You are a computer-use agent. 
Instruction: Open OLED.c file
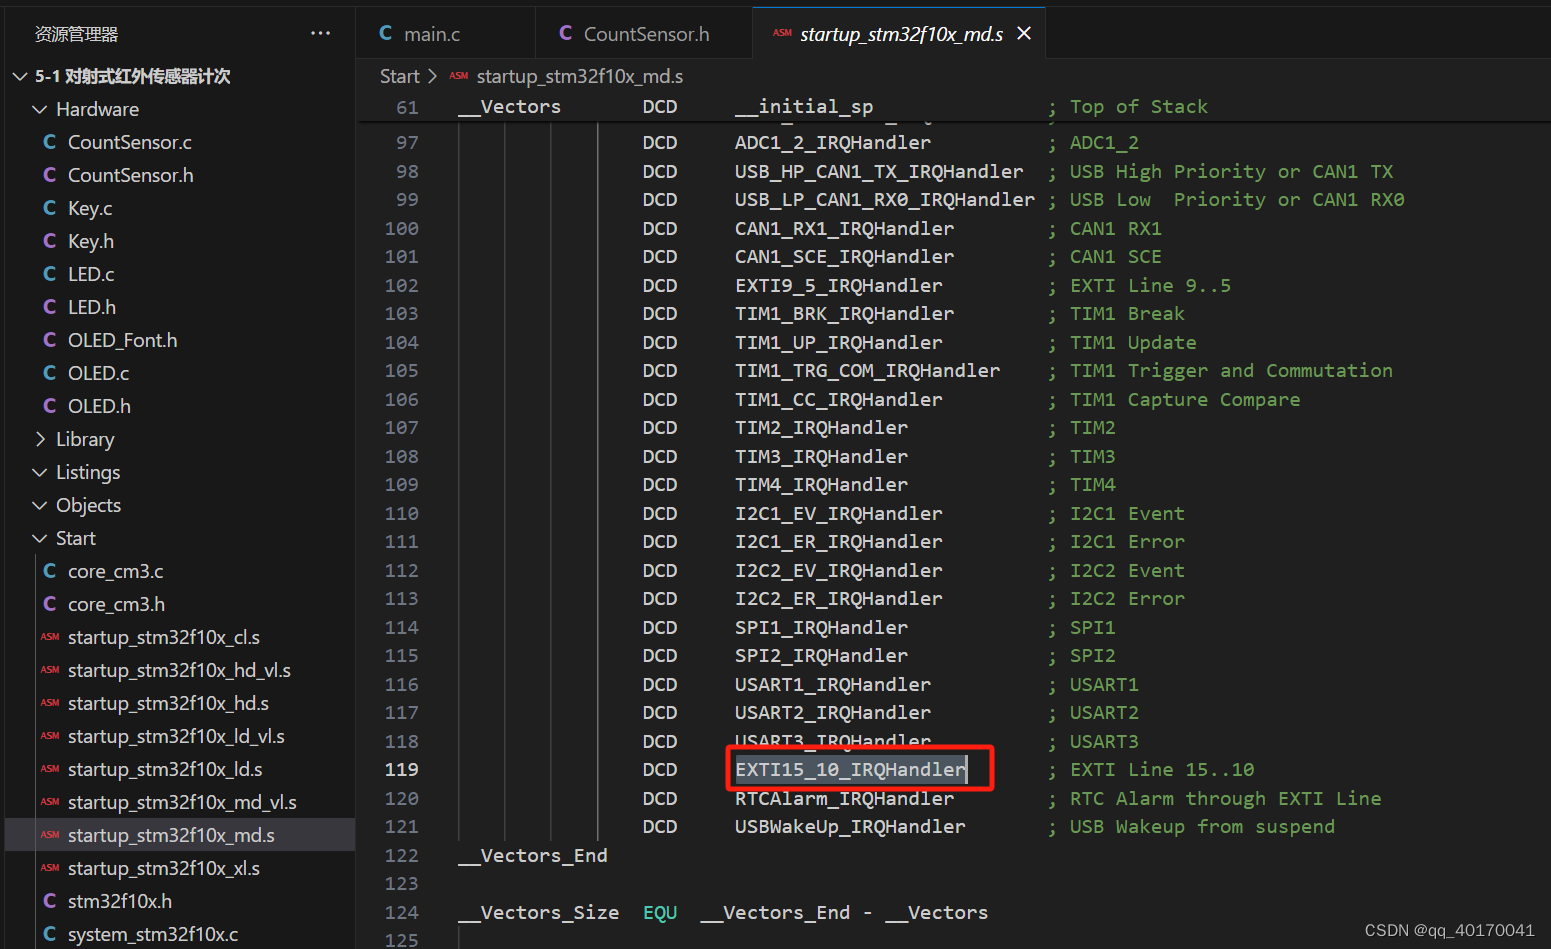[x=98, y=373]
